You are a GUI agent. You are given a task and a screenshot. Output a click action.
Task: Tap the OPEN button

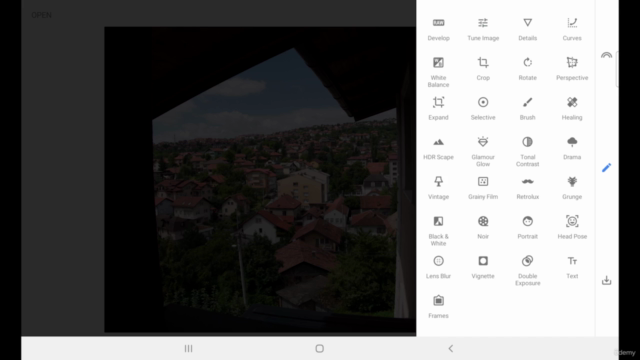point(41,15)
